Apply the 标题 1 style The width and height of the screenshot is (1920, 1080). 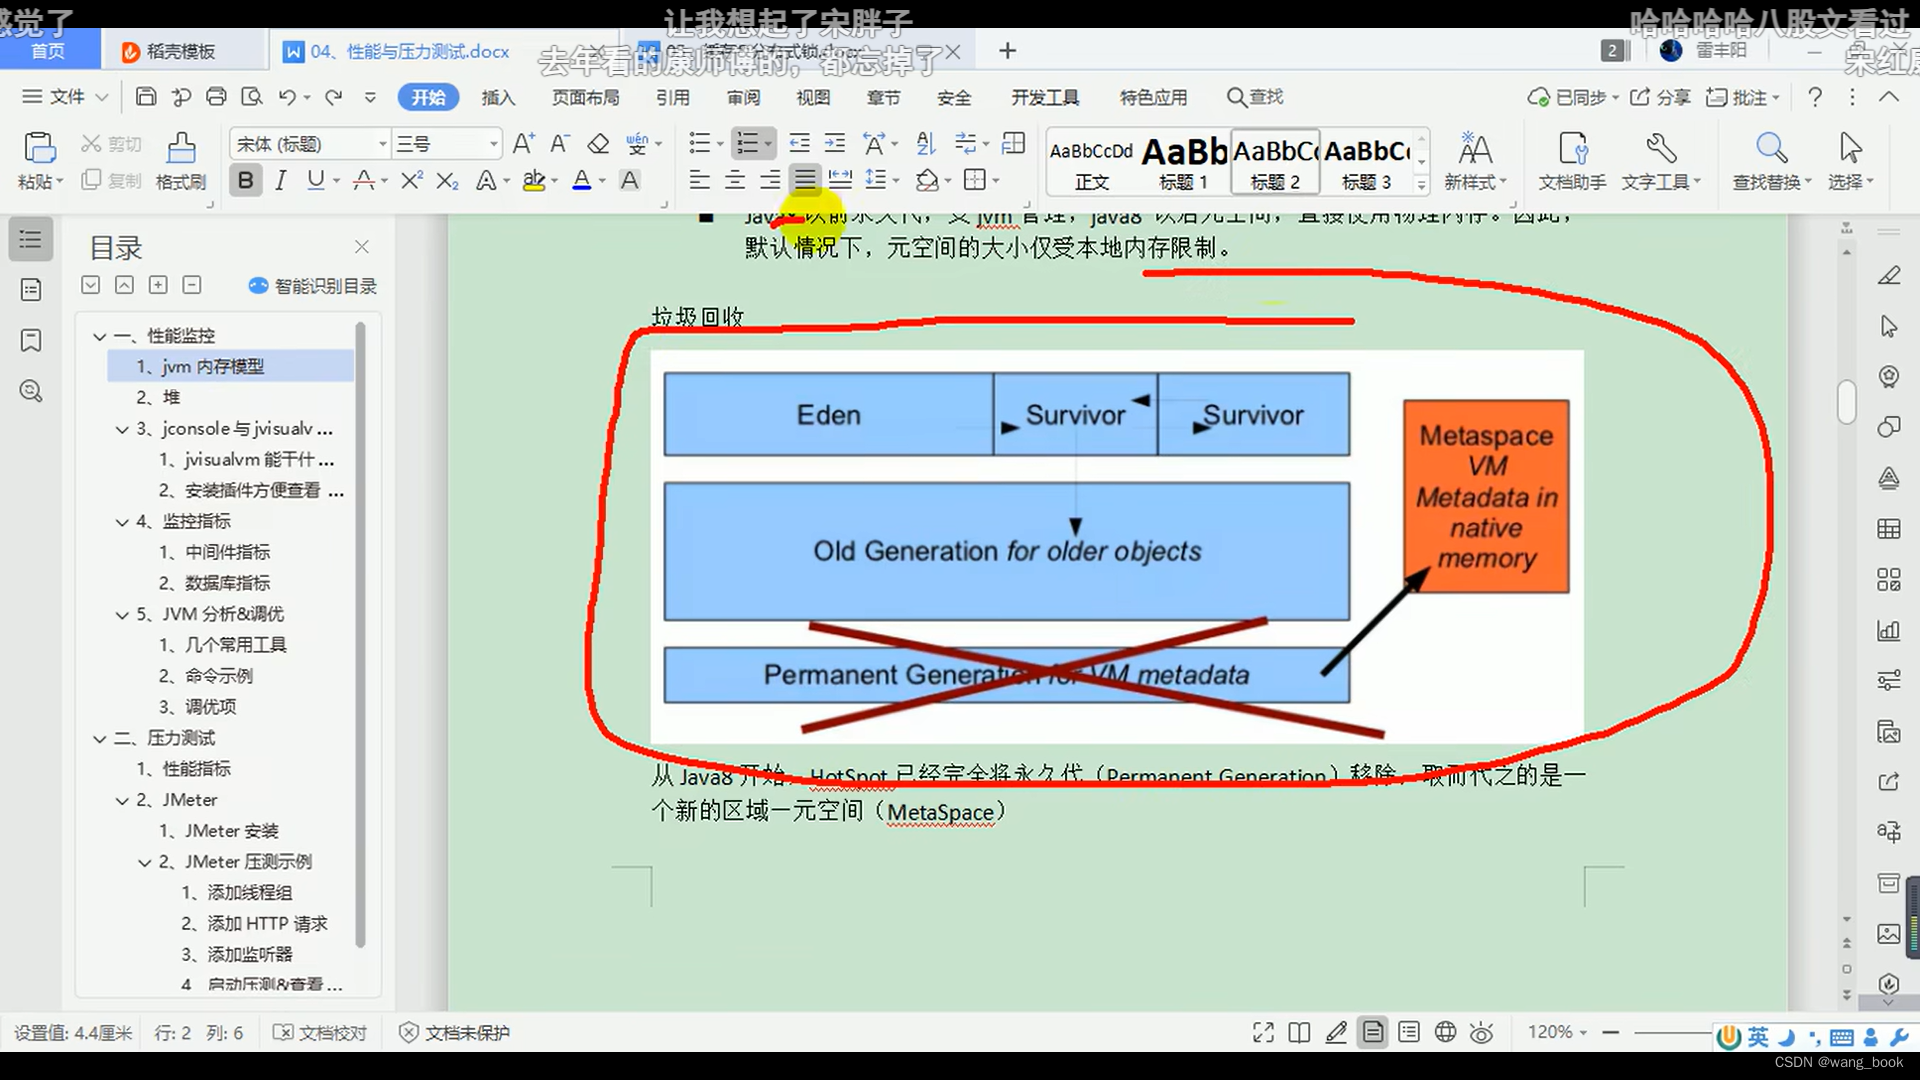1184,162
